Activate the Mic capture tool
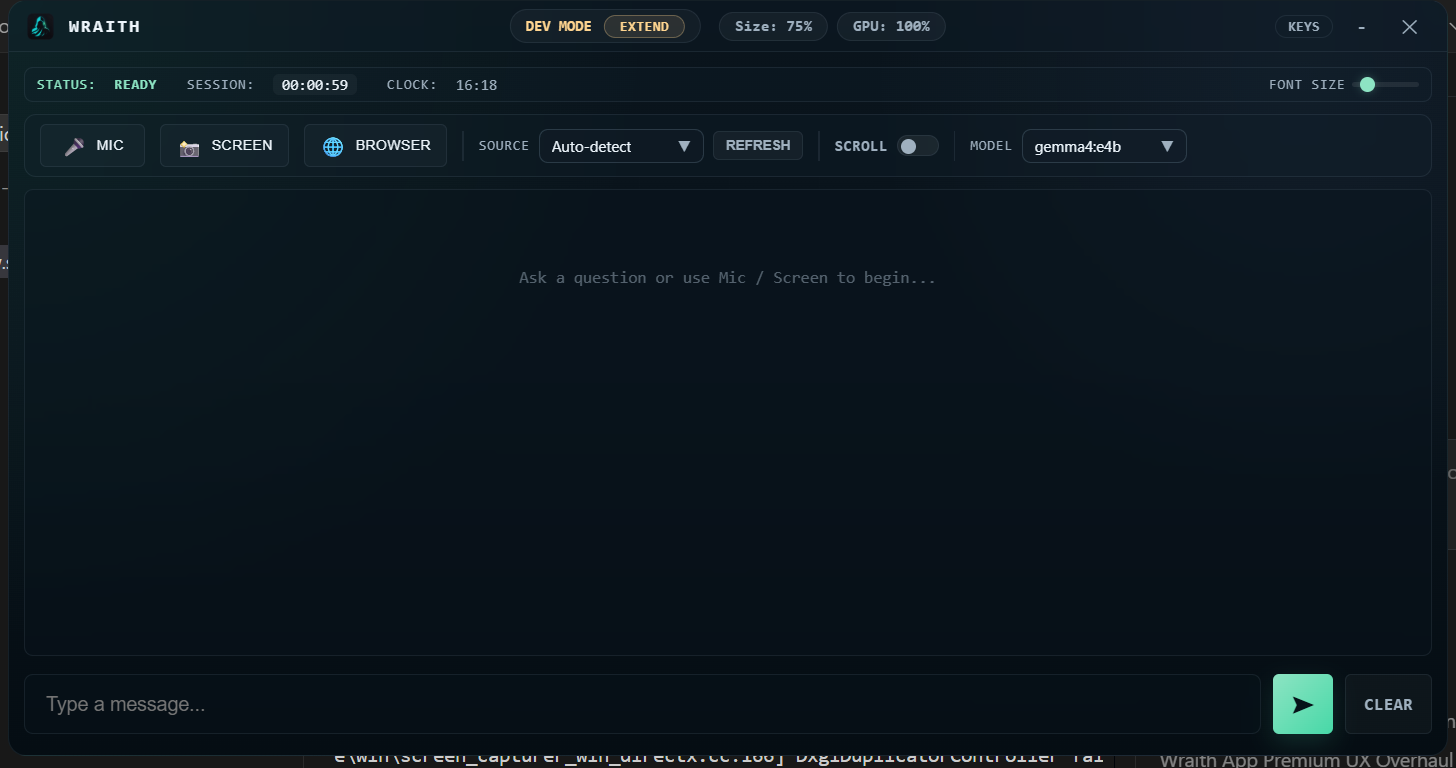 click(92, 145)
